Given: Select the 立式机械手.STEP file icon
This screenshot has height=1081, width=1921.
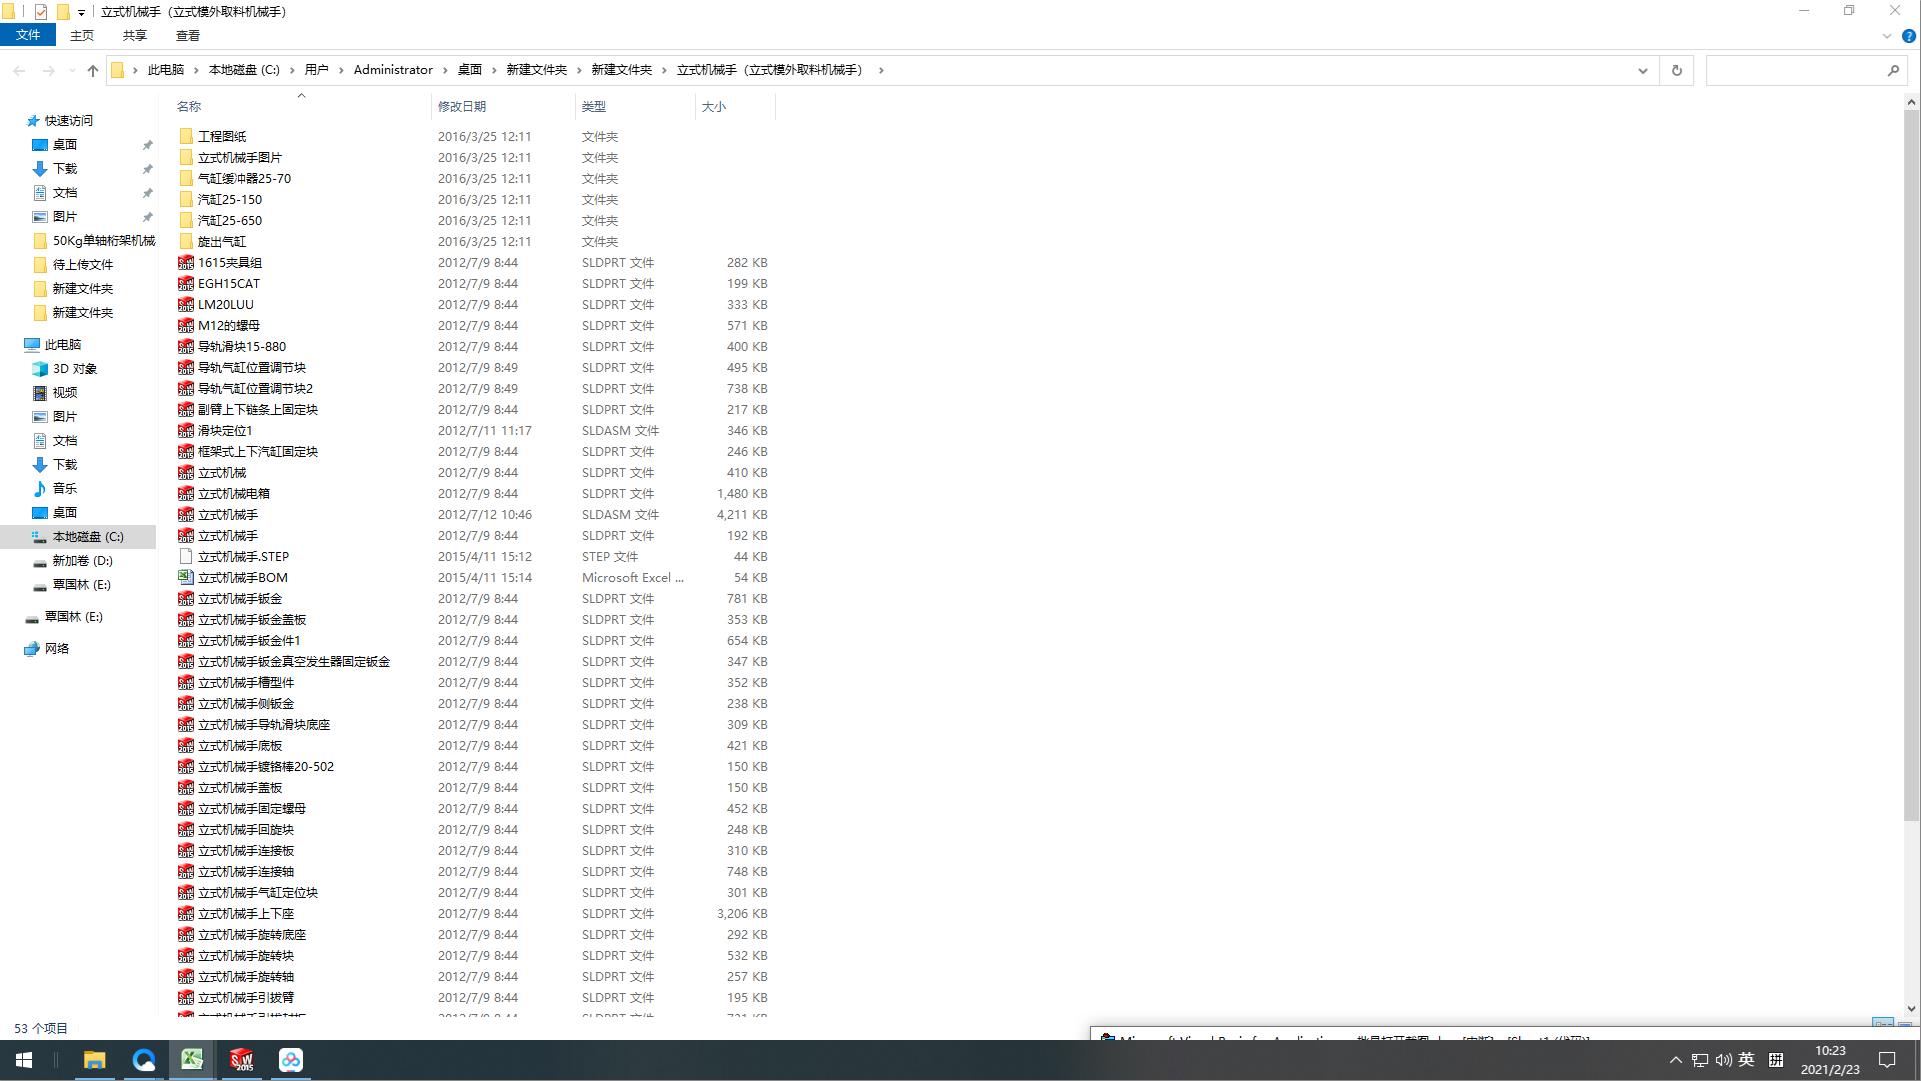Looking at the screenshot, I should point(186,557).
